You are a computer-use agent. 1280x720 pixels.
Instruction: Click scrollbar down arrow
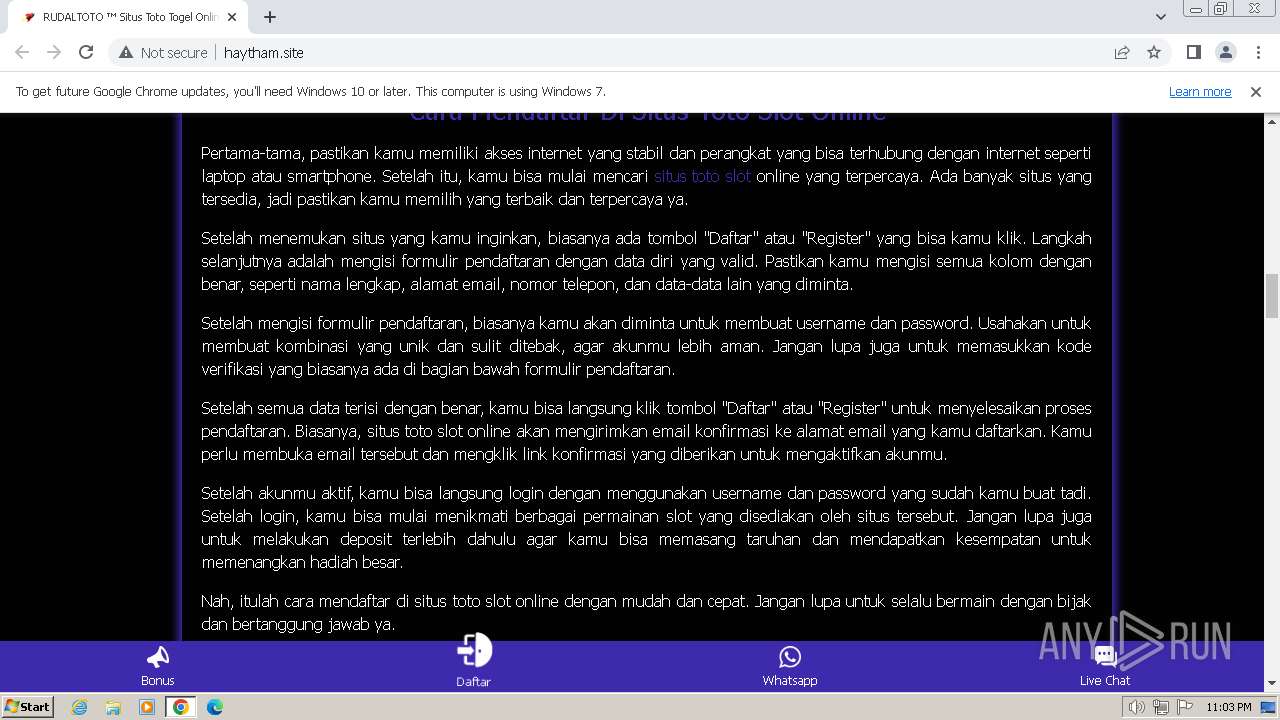[x=1272, y=684]
